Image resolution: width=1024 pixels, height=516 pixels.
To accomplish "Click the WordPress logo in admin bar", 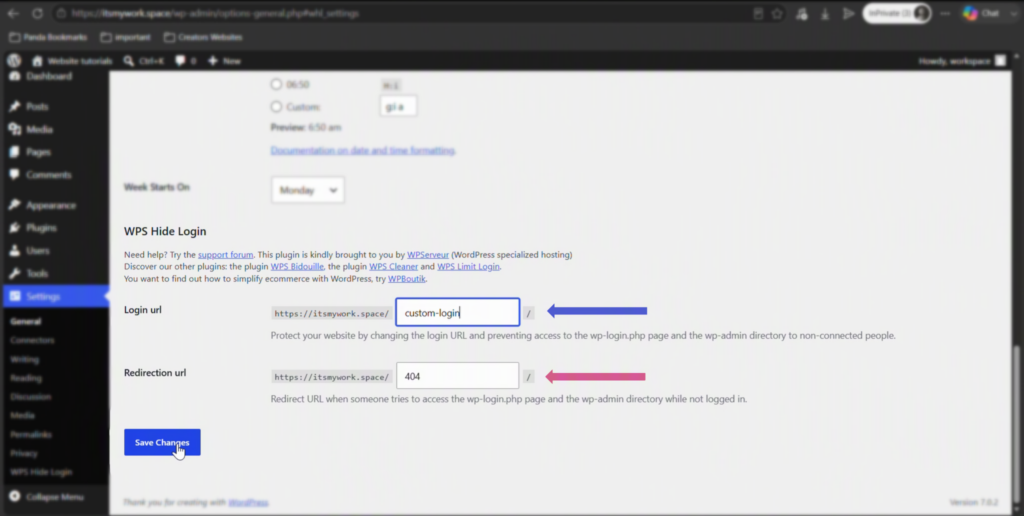I will coord(14,61).
